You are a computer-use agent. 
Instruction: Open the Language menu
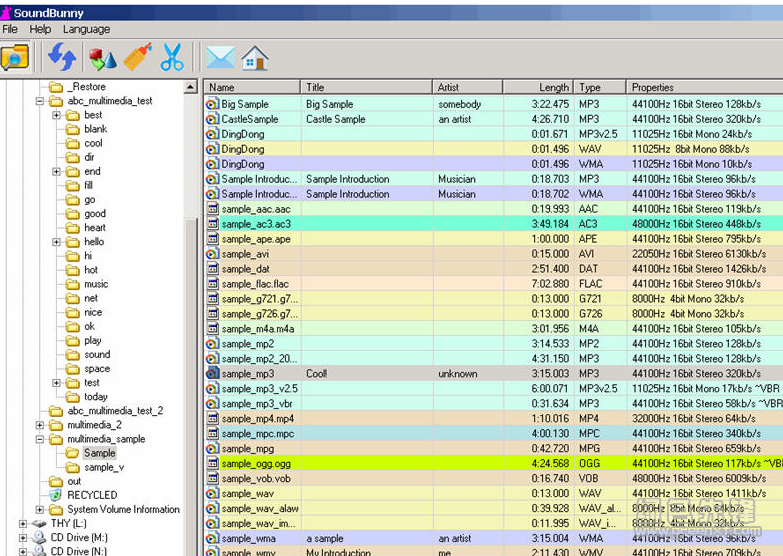86,29
